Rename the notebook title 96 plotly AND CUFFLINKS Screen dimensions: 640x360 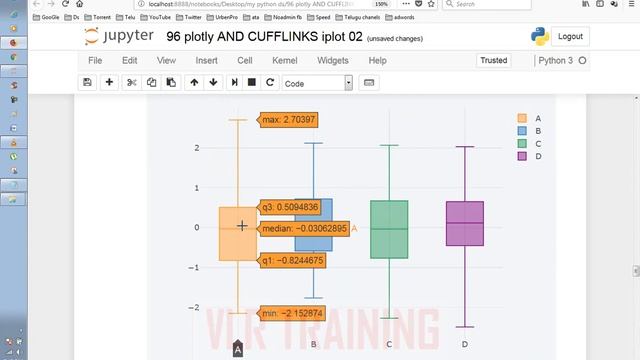pos(264,36)
